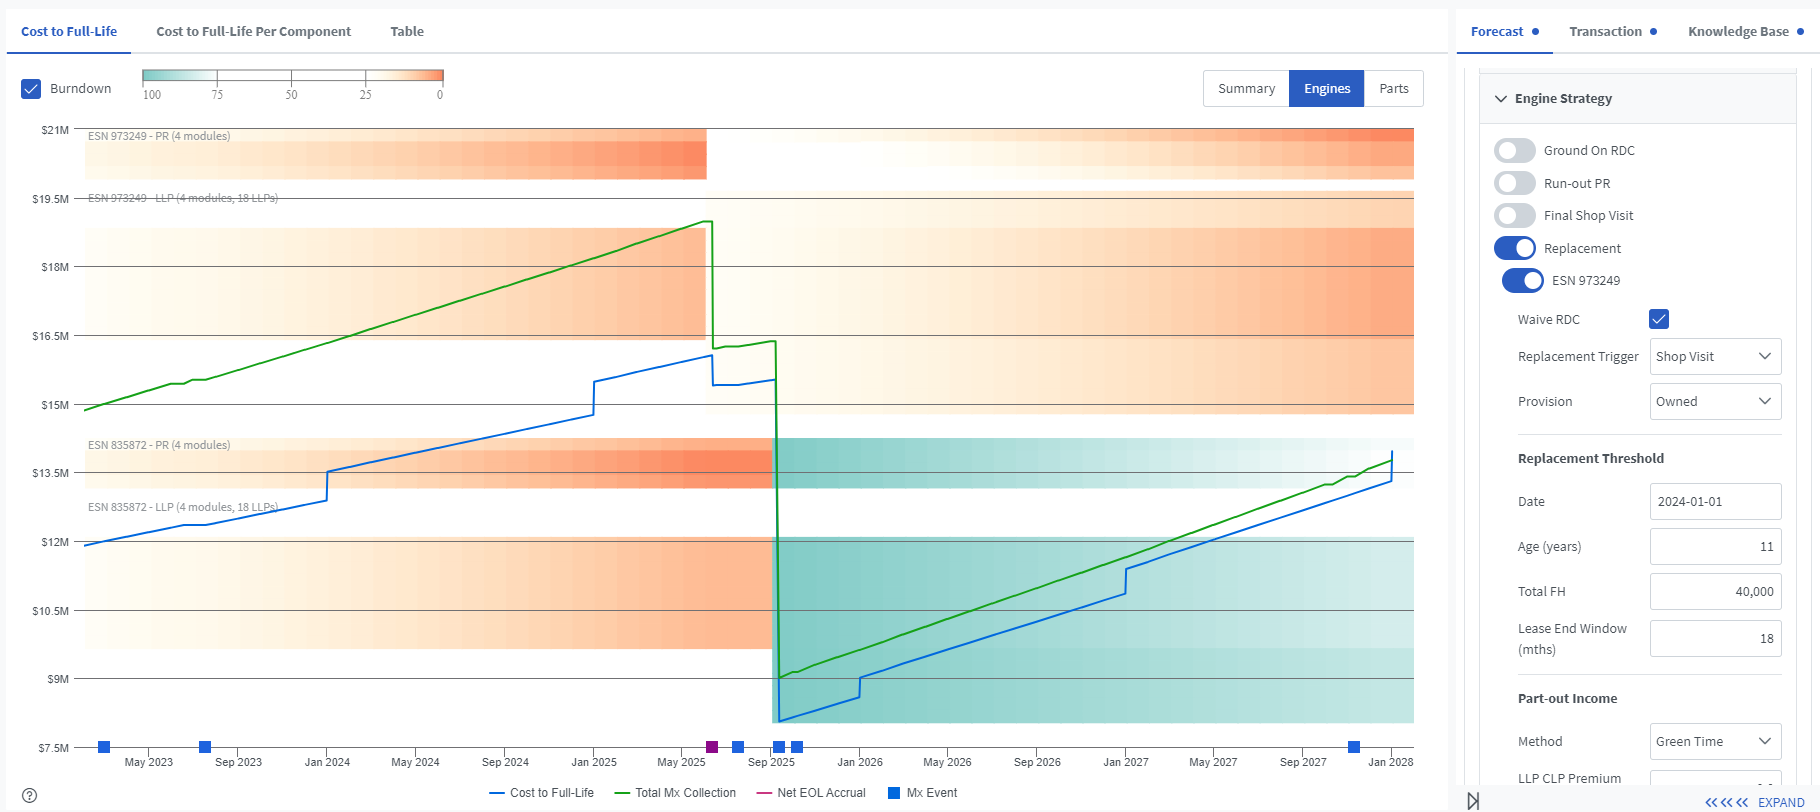This screenshot has width=1820, height=812.
Task: Switch to the Transaction tab
Action: tap(1612, 32)
